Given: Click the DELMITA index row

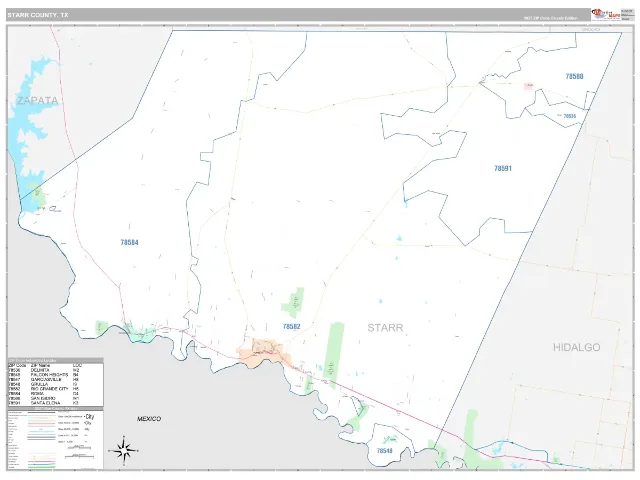Looking at the screenshot, I should tap(55, 370).
